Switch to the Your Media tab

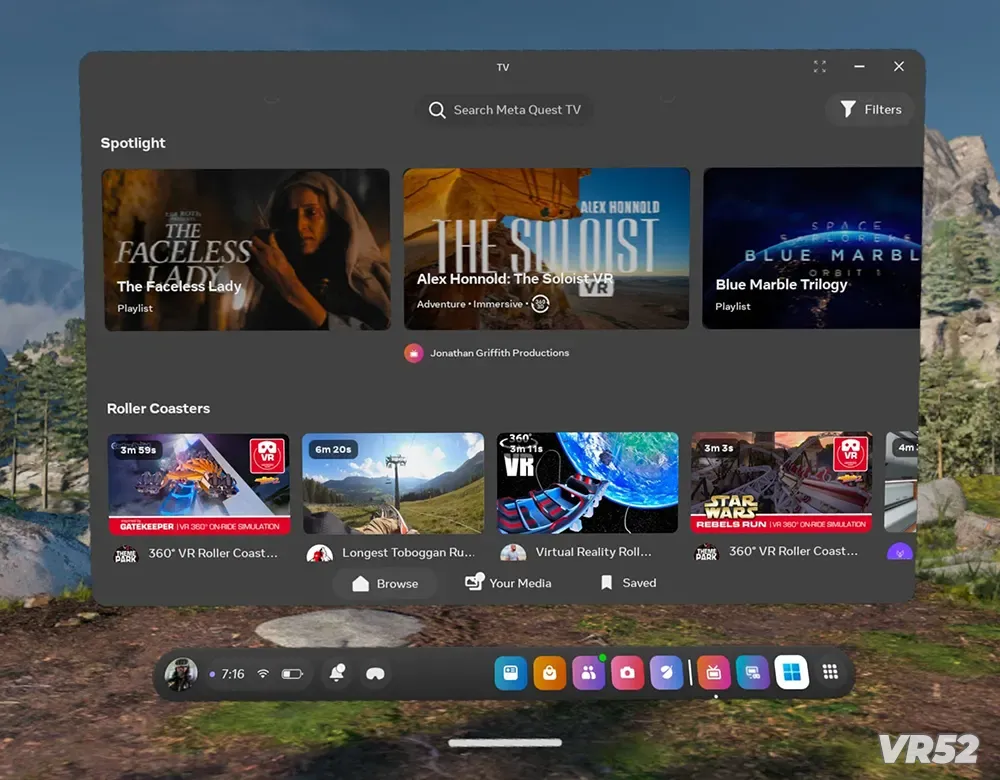(x=508, y=583)
